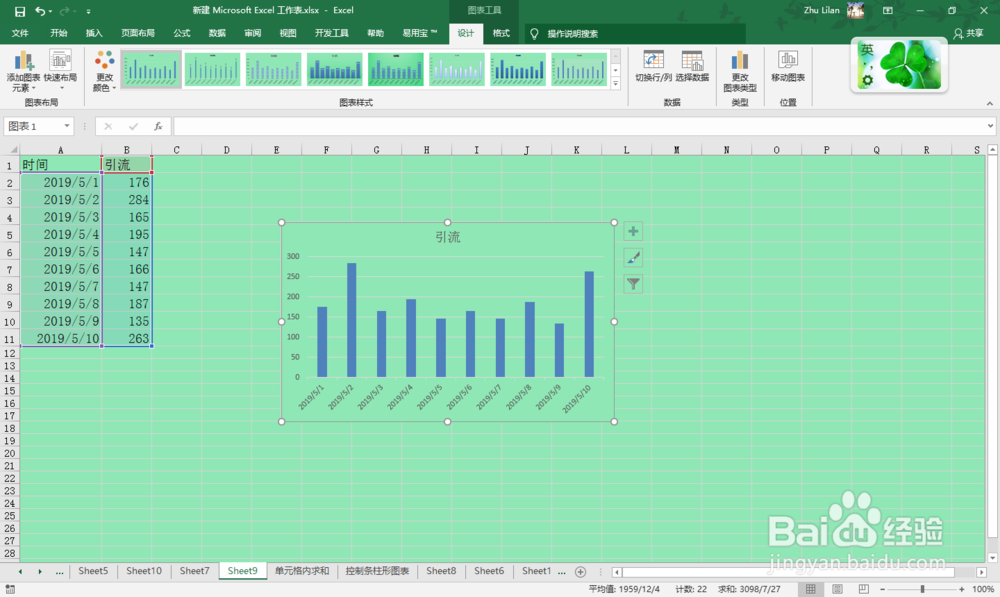Screen dimensions: 1000x597
Task: Click 移动图表 (Move Chart) icon
Action: coord(788,66)
